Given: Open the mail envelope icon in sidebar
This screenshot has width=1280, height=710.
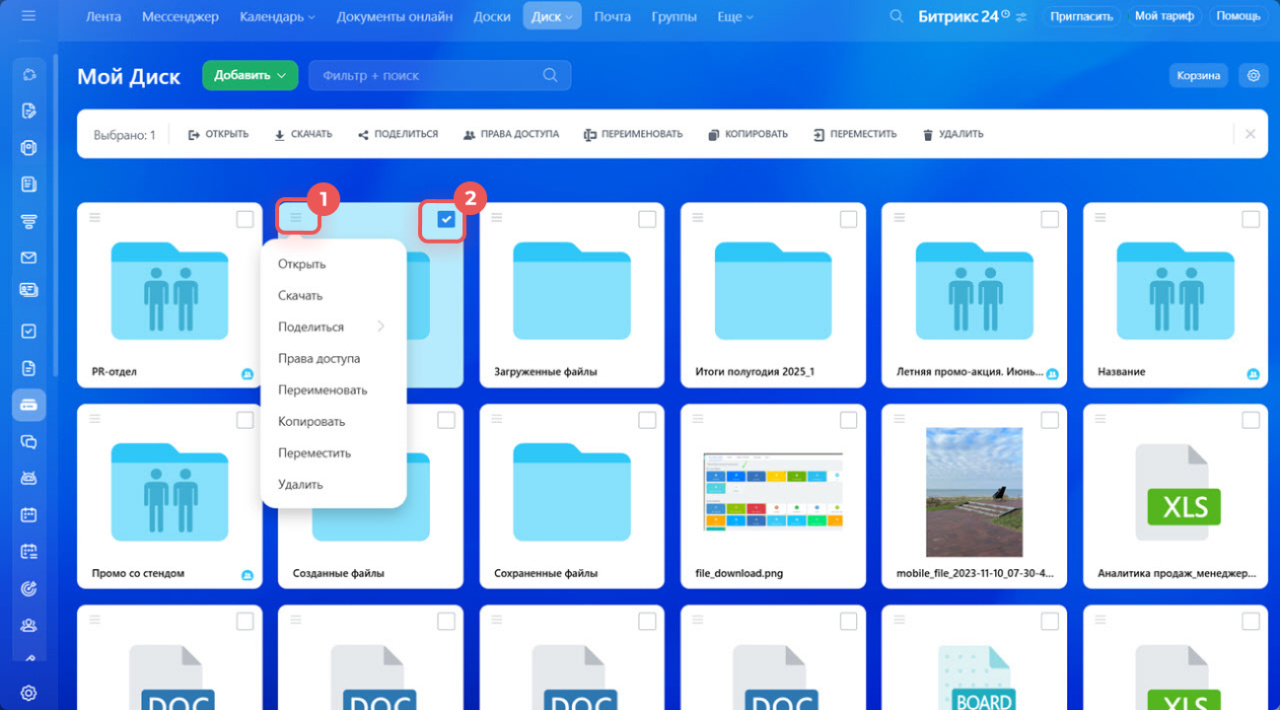Looking at the screenshot, I should pos(29,258).
